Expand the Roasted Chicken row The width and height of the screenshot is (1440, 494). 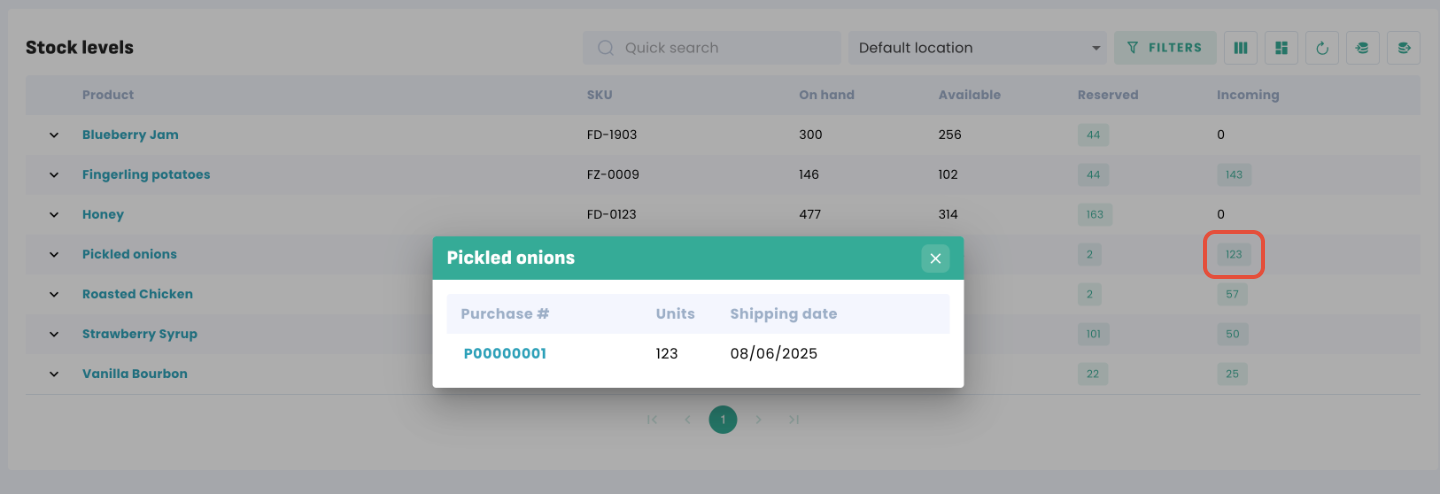click(x=54, y=294)
